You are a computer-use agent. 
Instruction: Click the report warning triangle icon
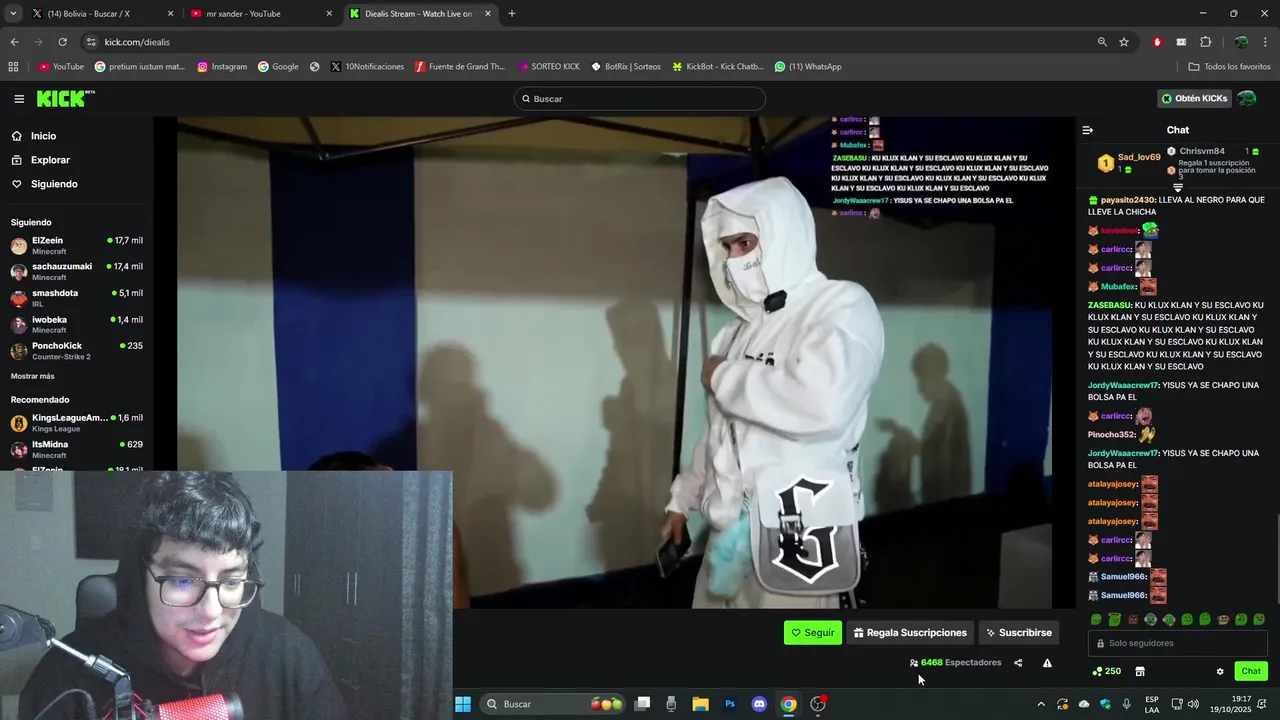click(x=1047, y=663)
